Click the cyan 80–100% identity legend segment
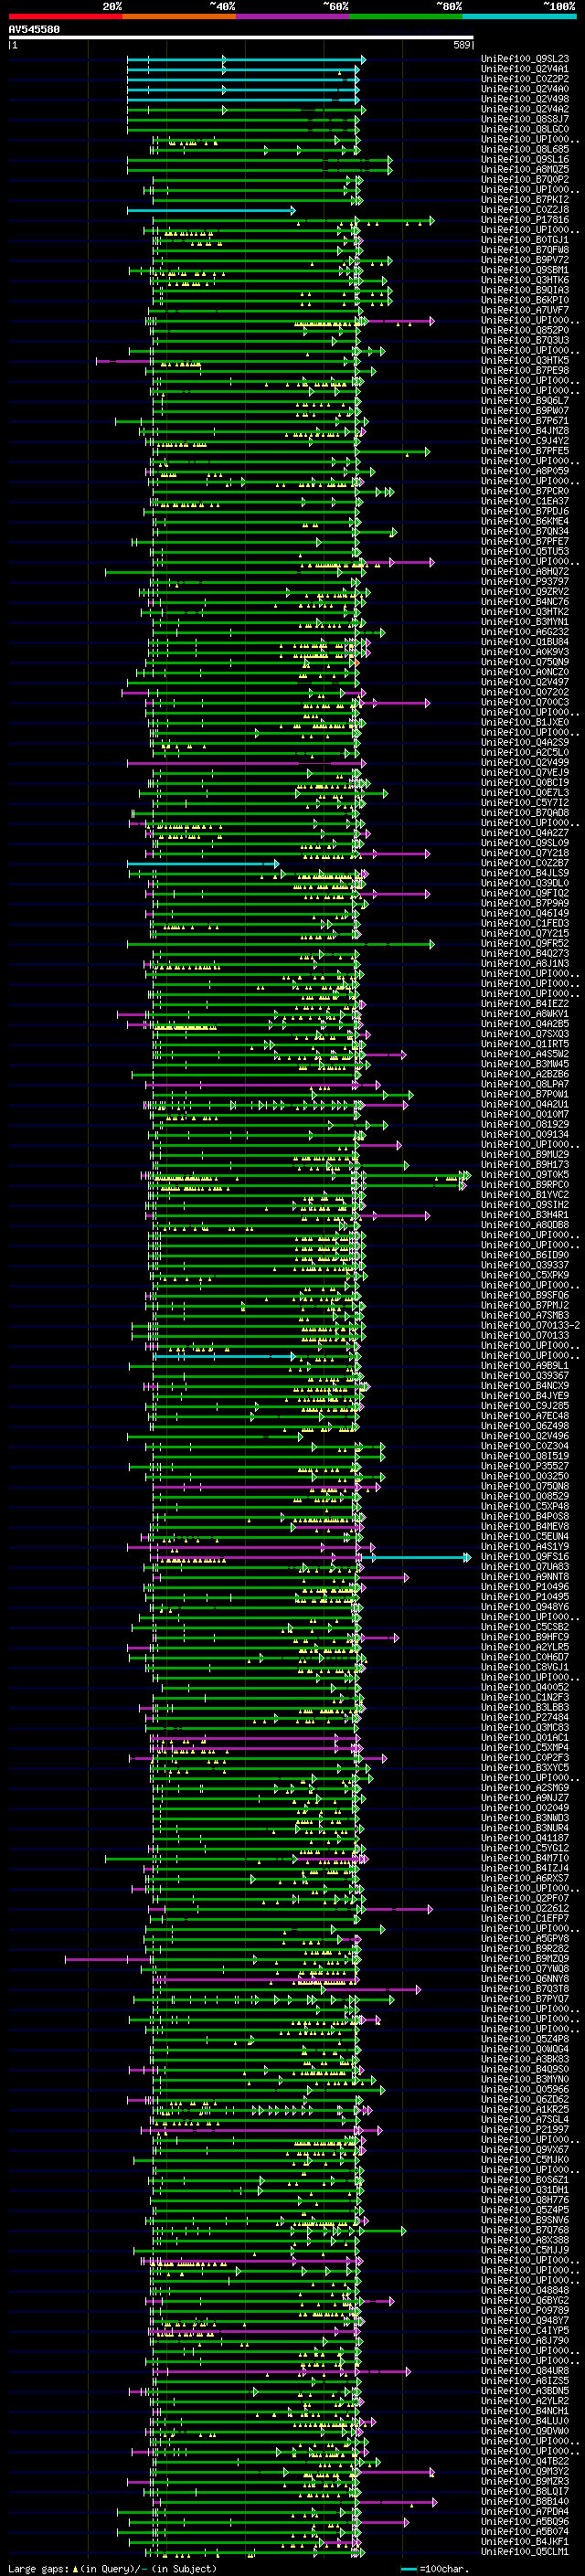This screenshot has width=585, height=2576. click(520, 16)
